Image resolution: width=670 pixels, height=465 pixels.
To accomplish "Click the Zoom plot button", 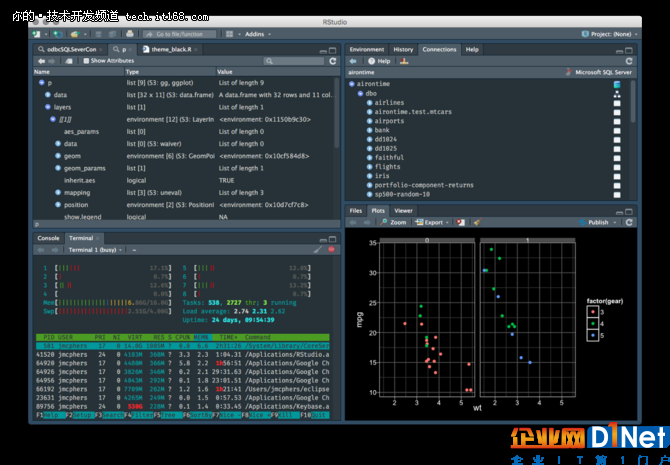I will 393,222.
